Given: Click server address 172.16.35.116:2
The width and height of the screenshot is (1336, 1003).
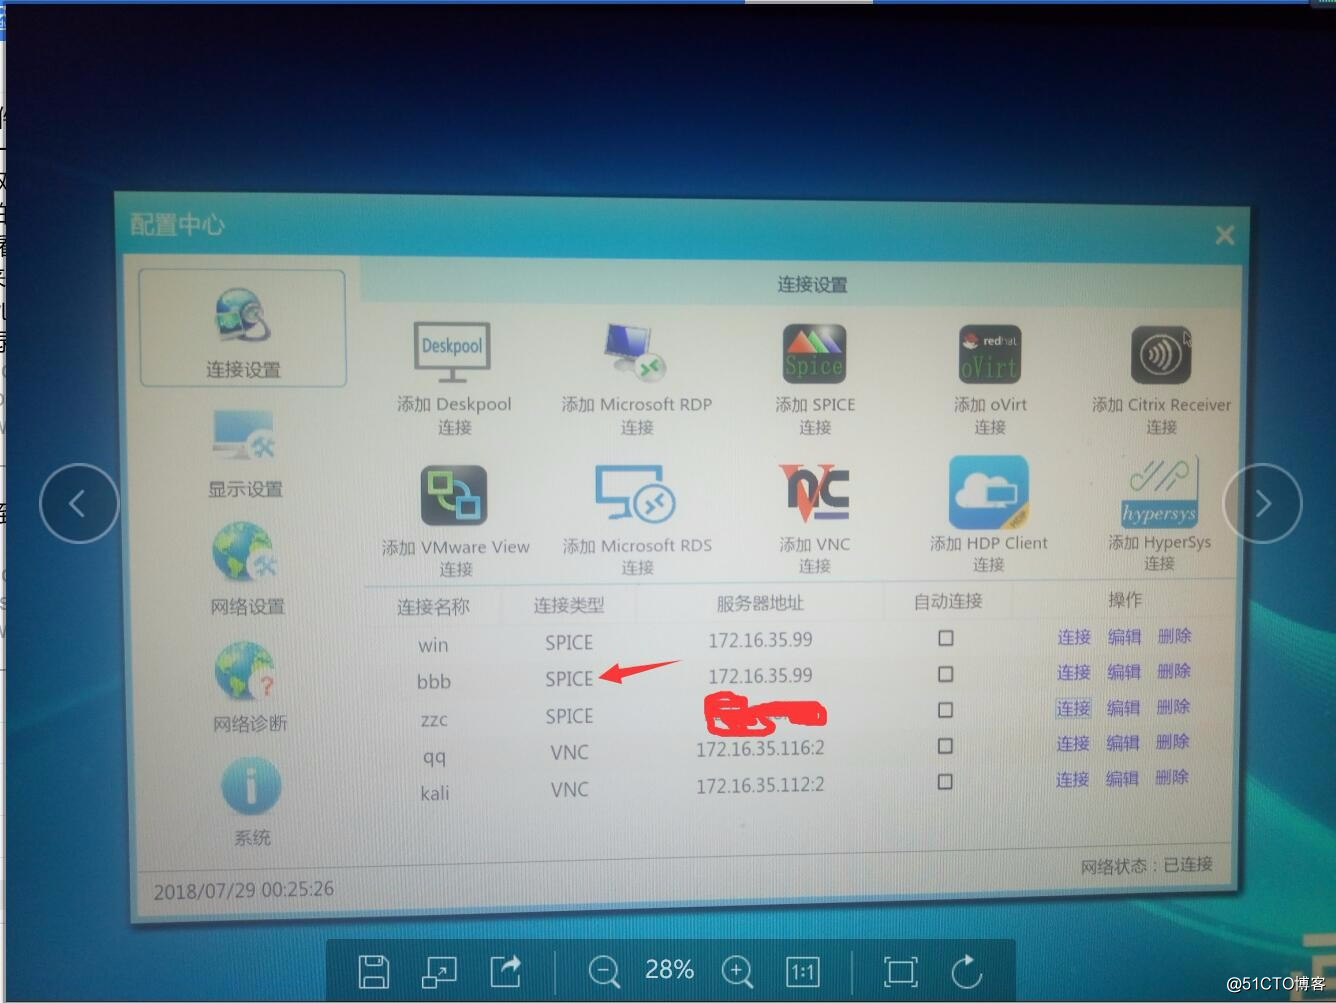Looking at the screenshot, I should point(760,748).
